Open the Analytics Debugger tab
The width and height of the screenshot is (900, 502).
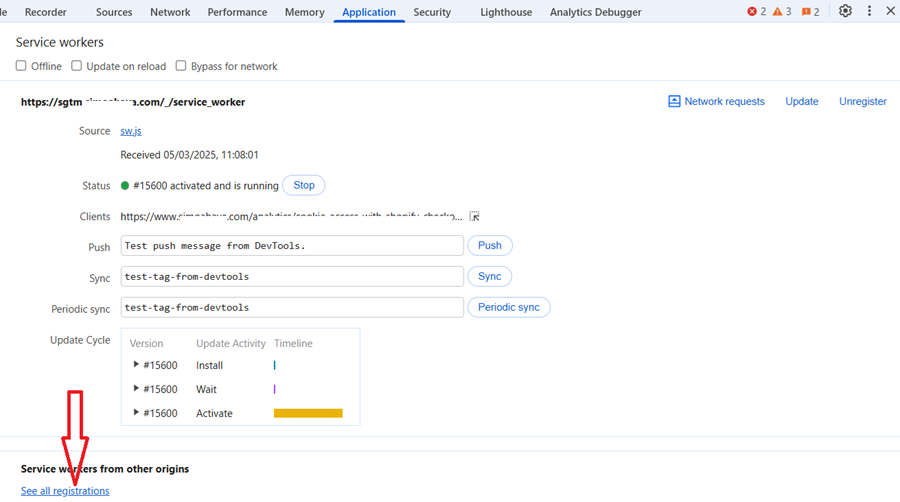tap(595, 12)
